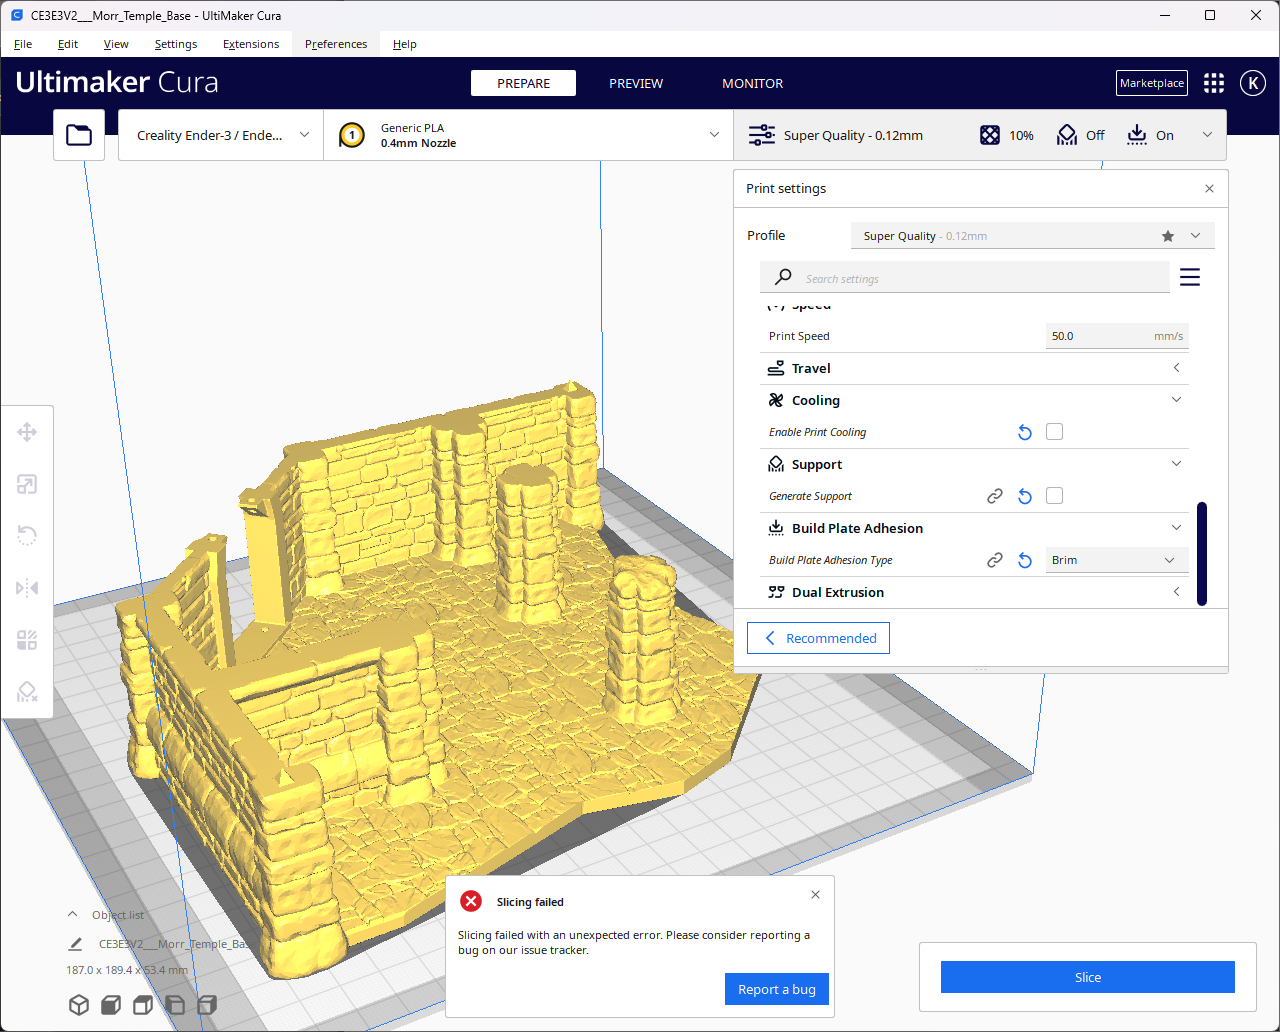
Task: Enable the Print Cooling checkbox
Action: click(1054, 431)
